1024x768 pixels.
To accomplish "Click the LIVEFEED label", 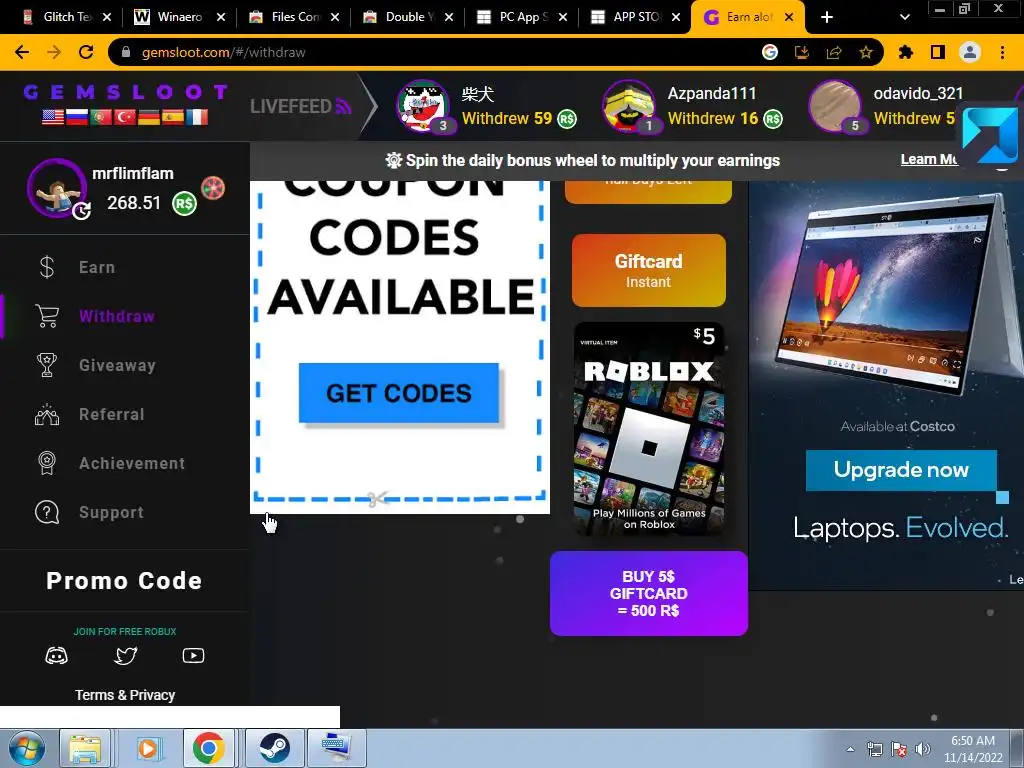I will 300,106.
